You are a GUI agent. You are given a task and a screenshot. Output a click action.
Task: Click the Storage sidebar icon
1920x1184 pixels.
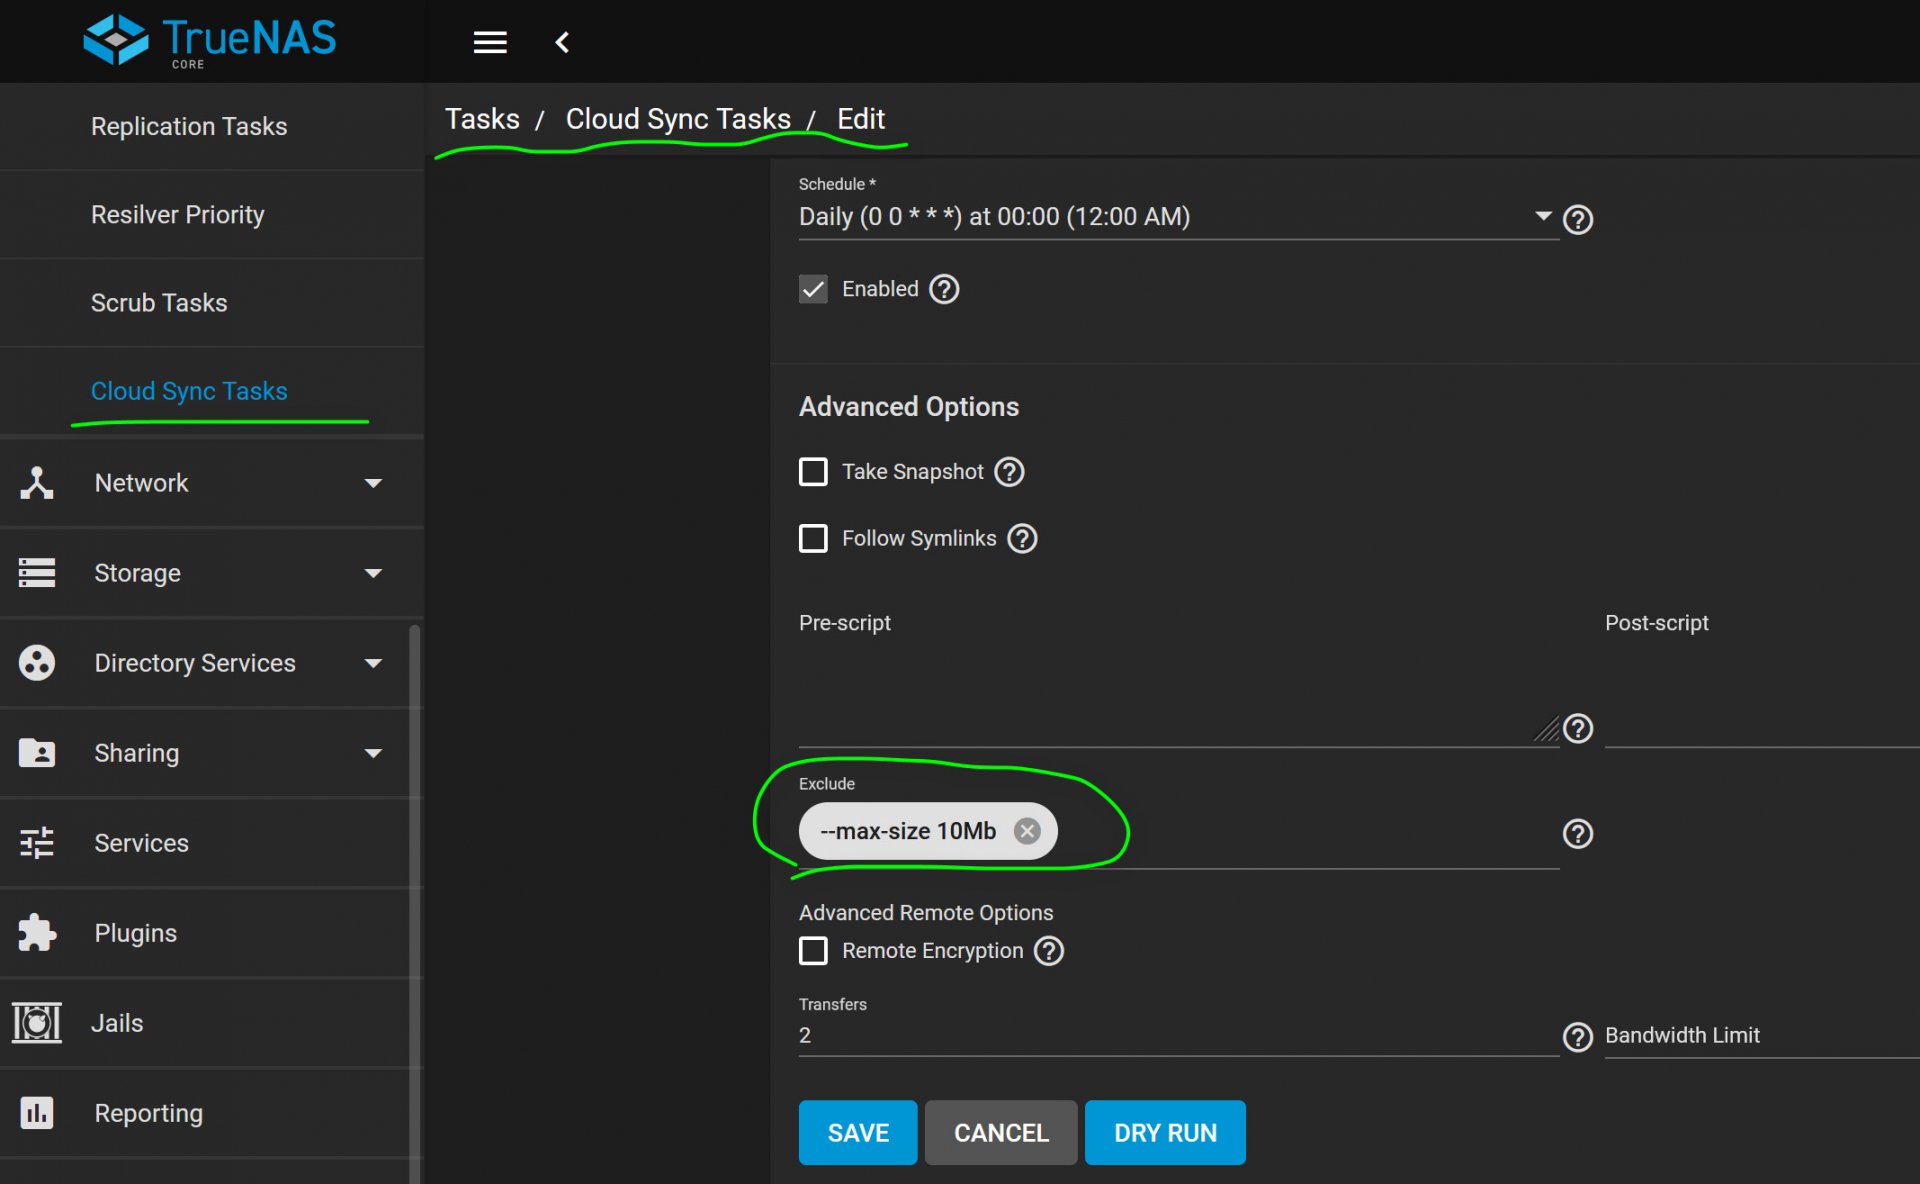click(37, 573)
